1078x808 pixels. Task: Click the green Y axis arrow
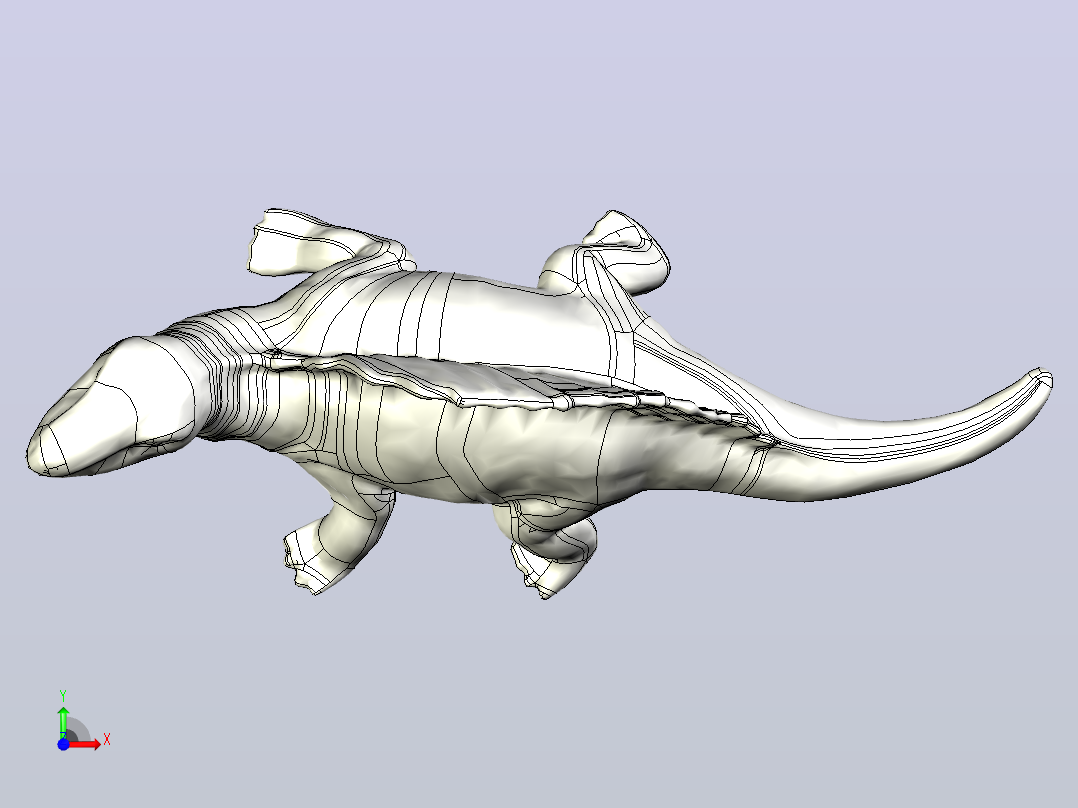63,721
